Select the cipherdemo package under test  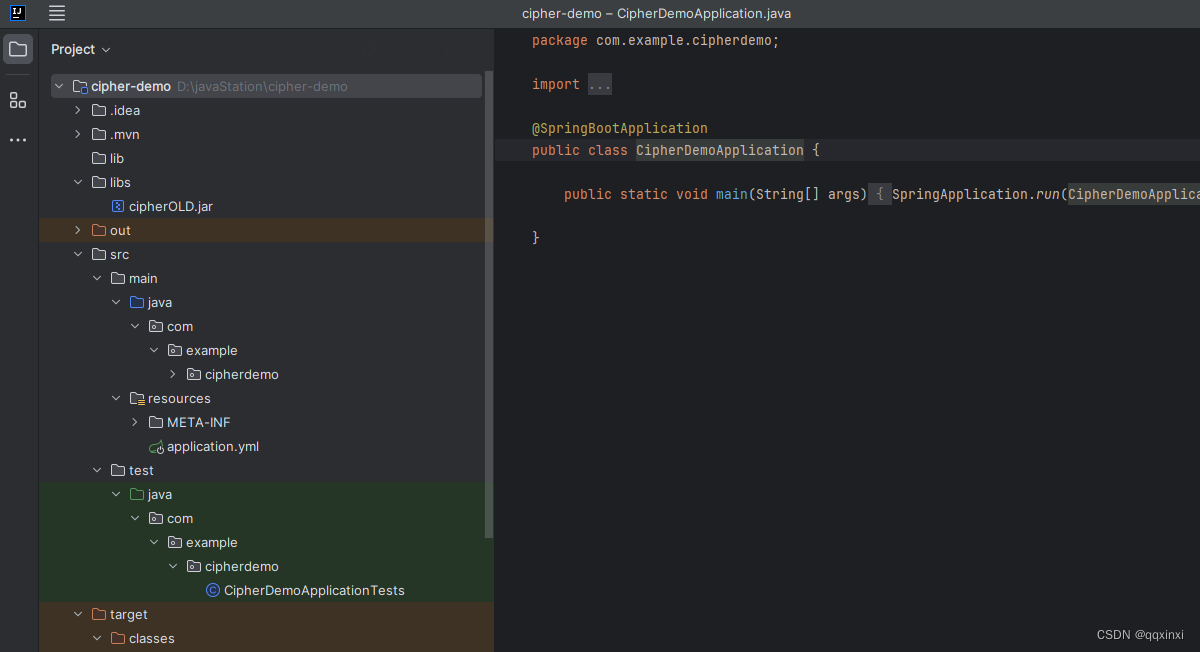click(242, 566)
